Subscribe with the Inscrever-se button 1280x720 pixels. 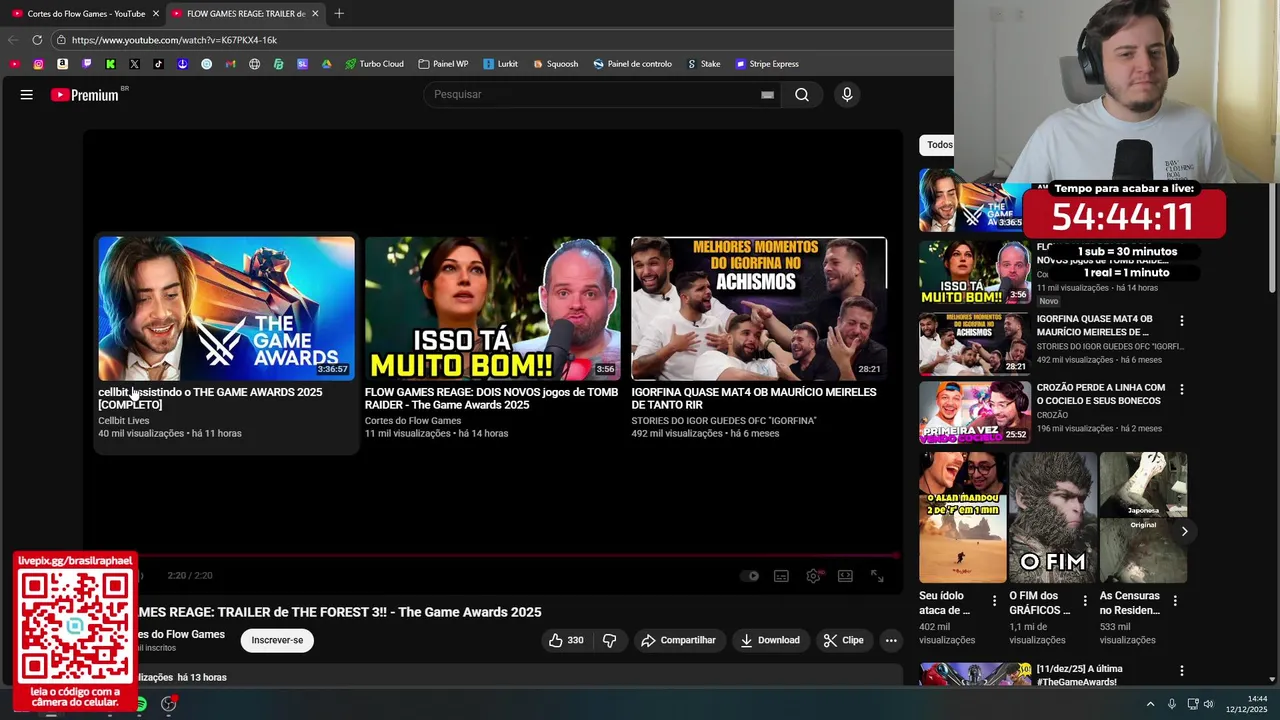click(x=277, y=640)
